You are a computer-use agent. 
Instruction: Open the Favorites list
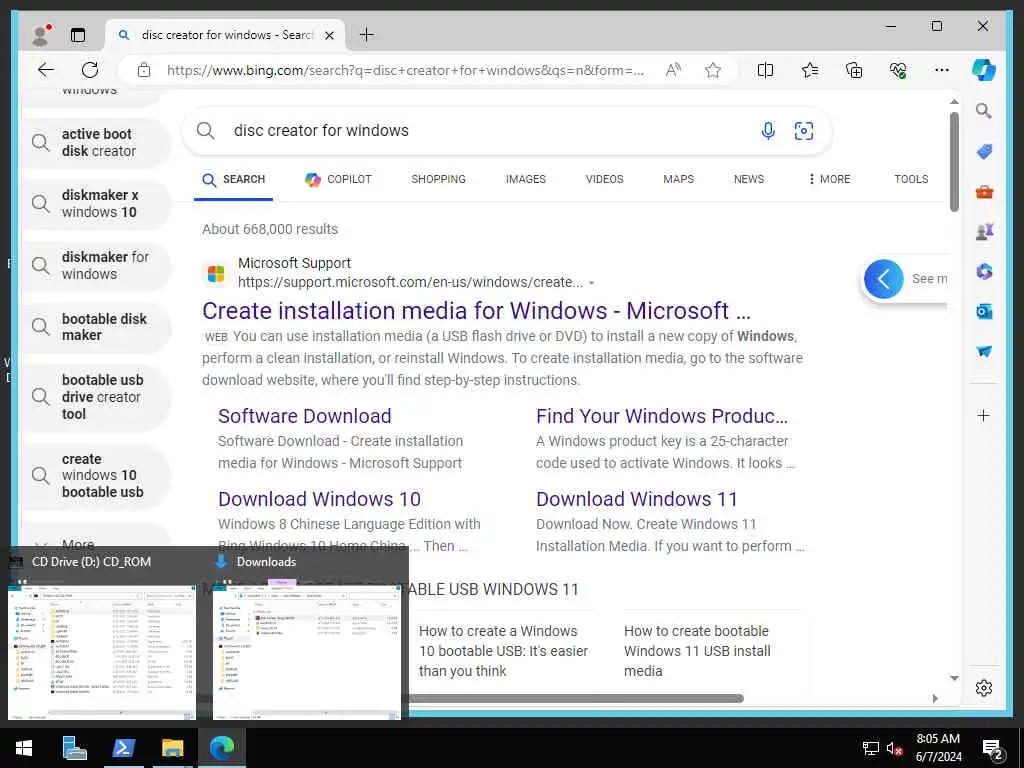(810, 70)
